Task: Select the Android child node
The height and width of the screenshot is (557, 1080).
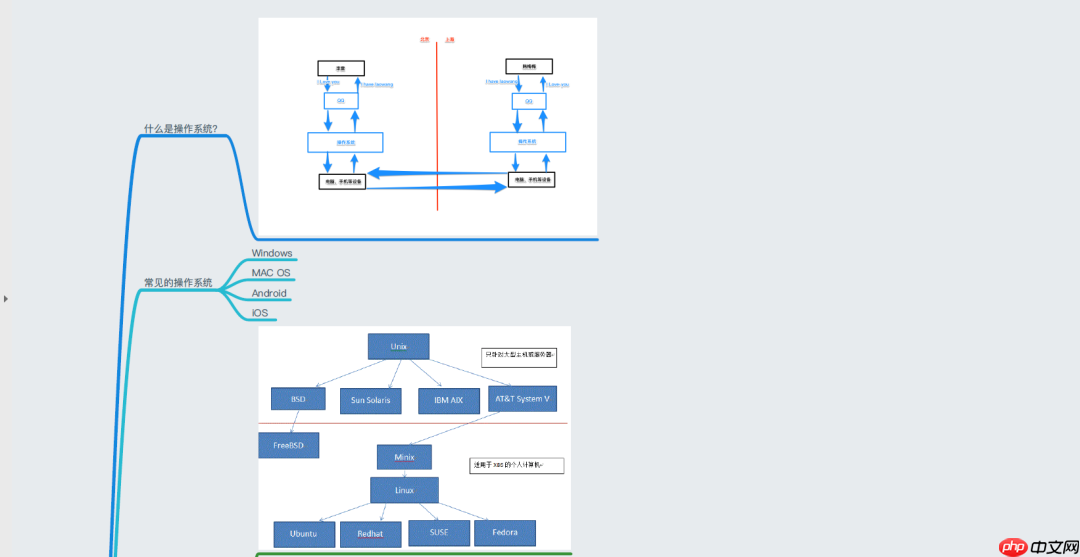Action: (269, 293)
